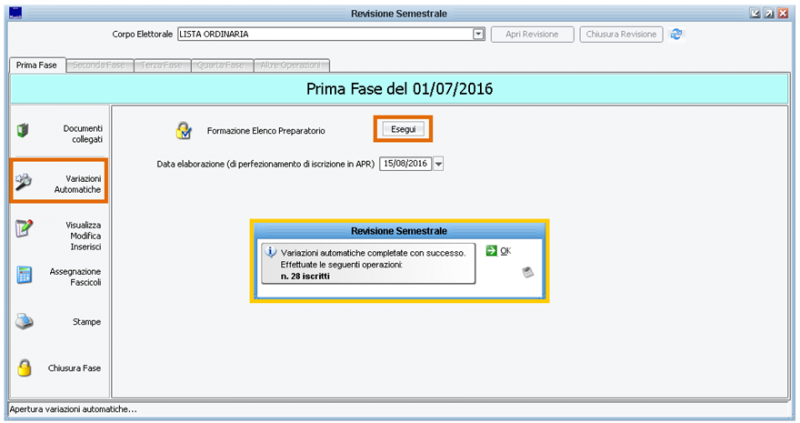Click the 'Formazione Elenco Preparatorio' label
Screen dimensions: 800x423
(x=266, y=131)
